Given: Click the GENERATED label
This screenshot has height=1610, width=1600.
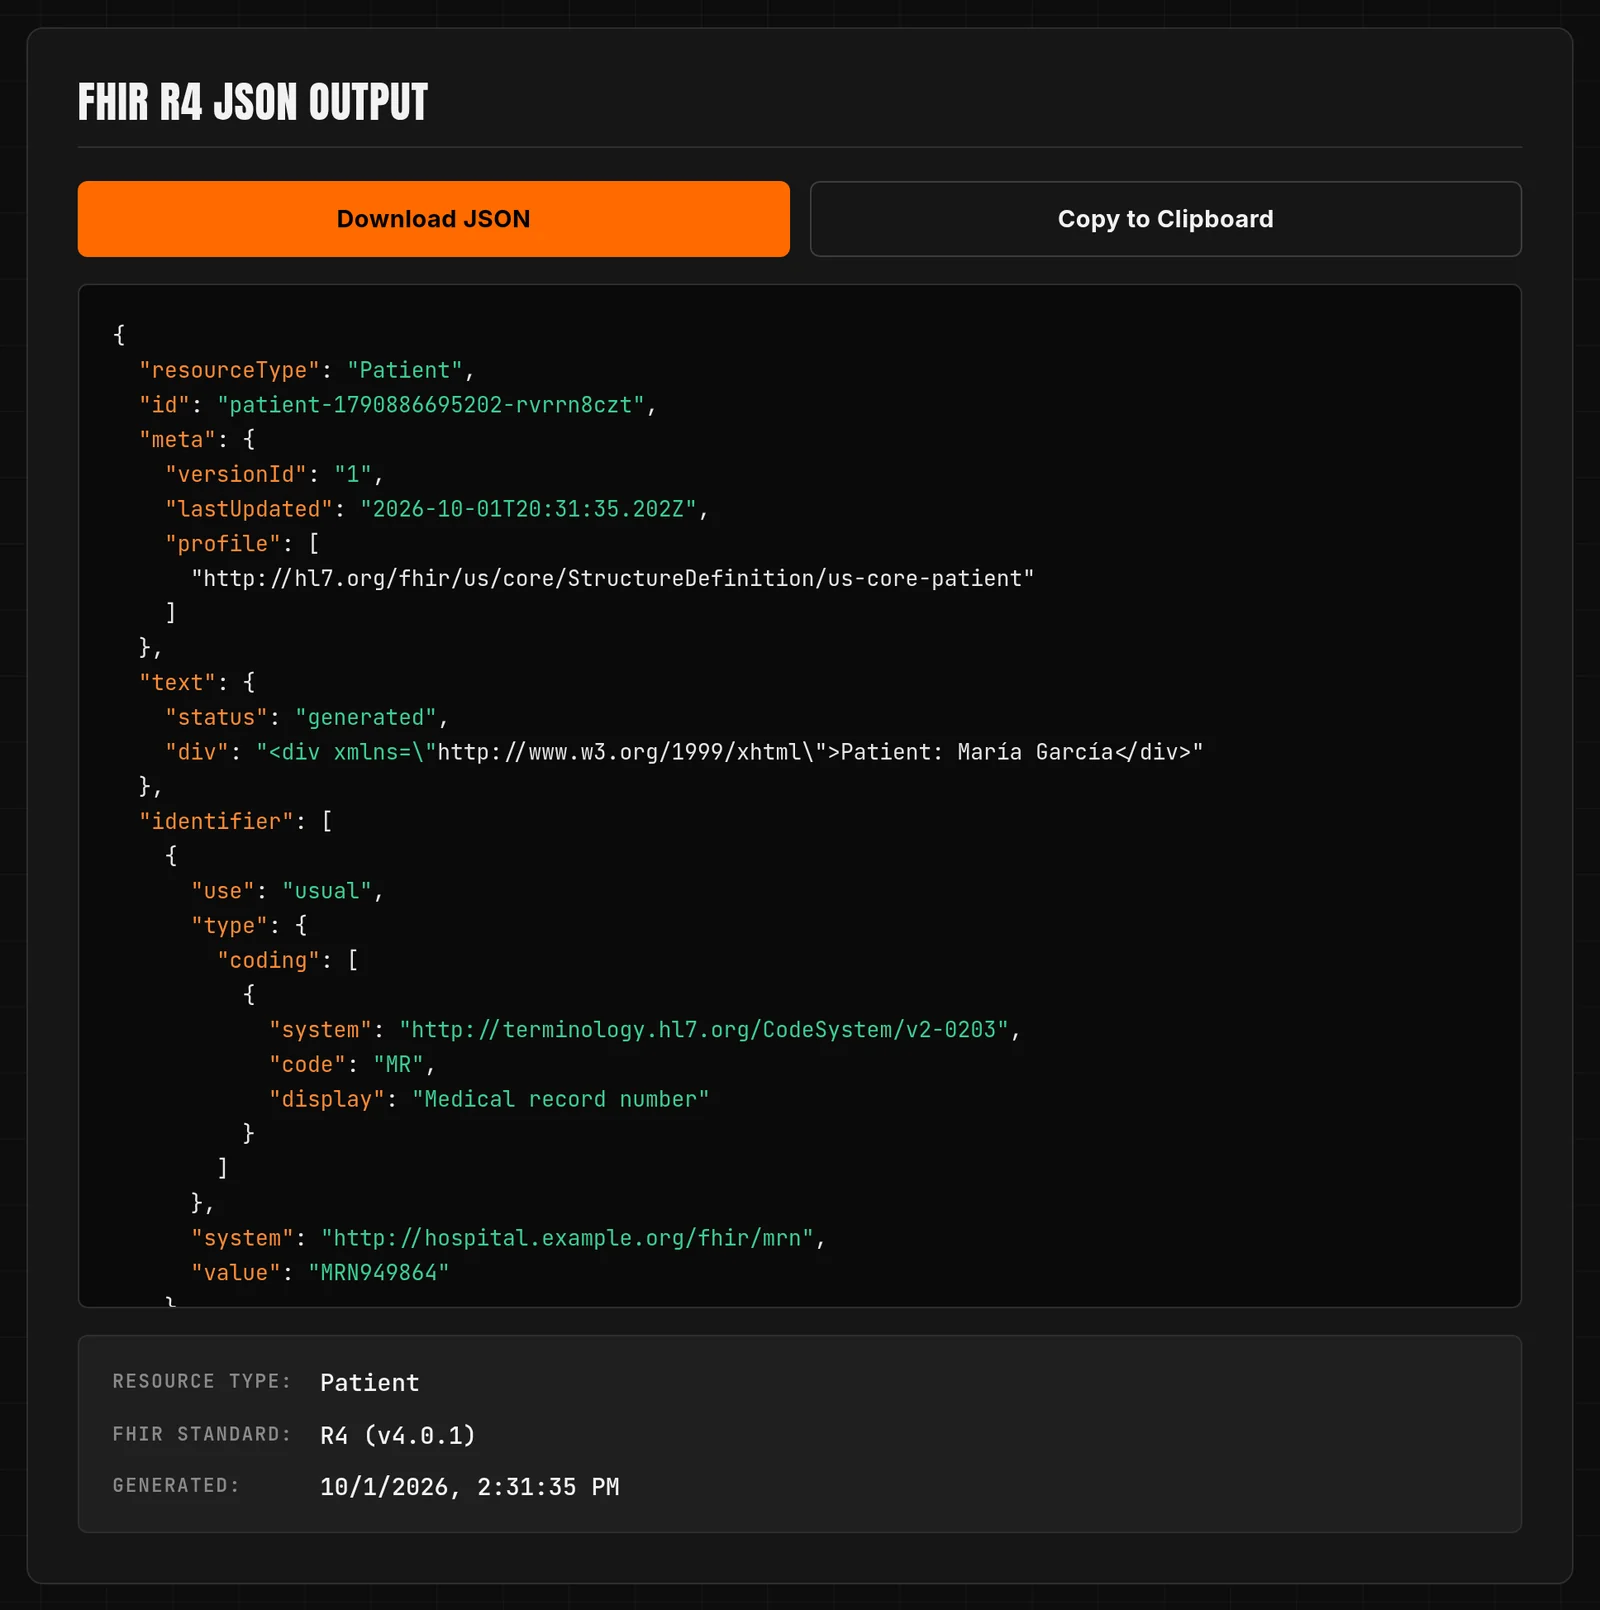Looking at the screenshot, I should coord(176,1485).
